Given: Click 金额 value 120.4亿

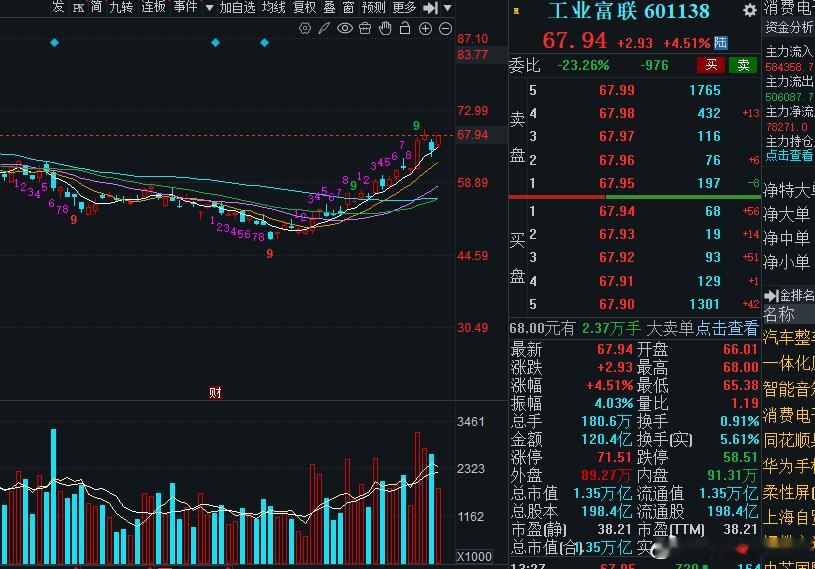Looking at the screenshot, I should click(607, 439).
